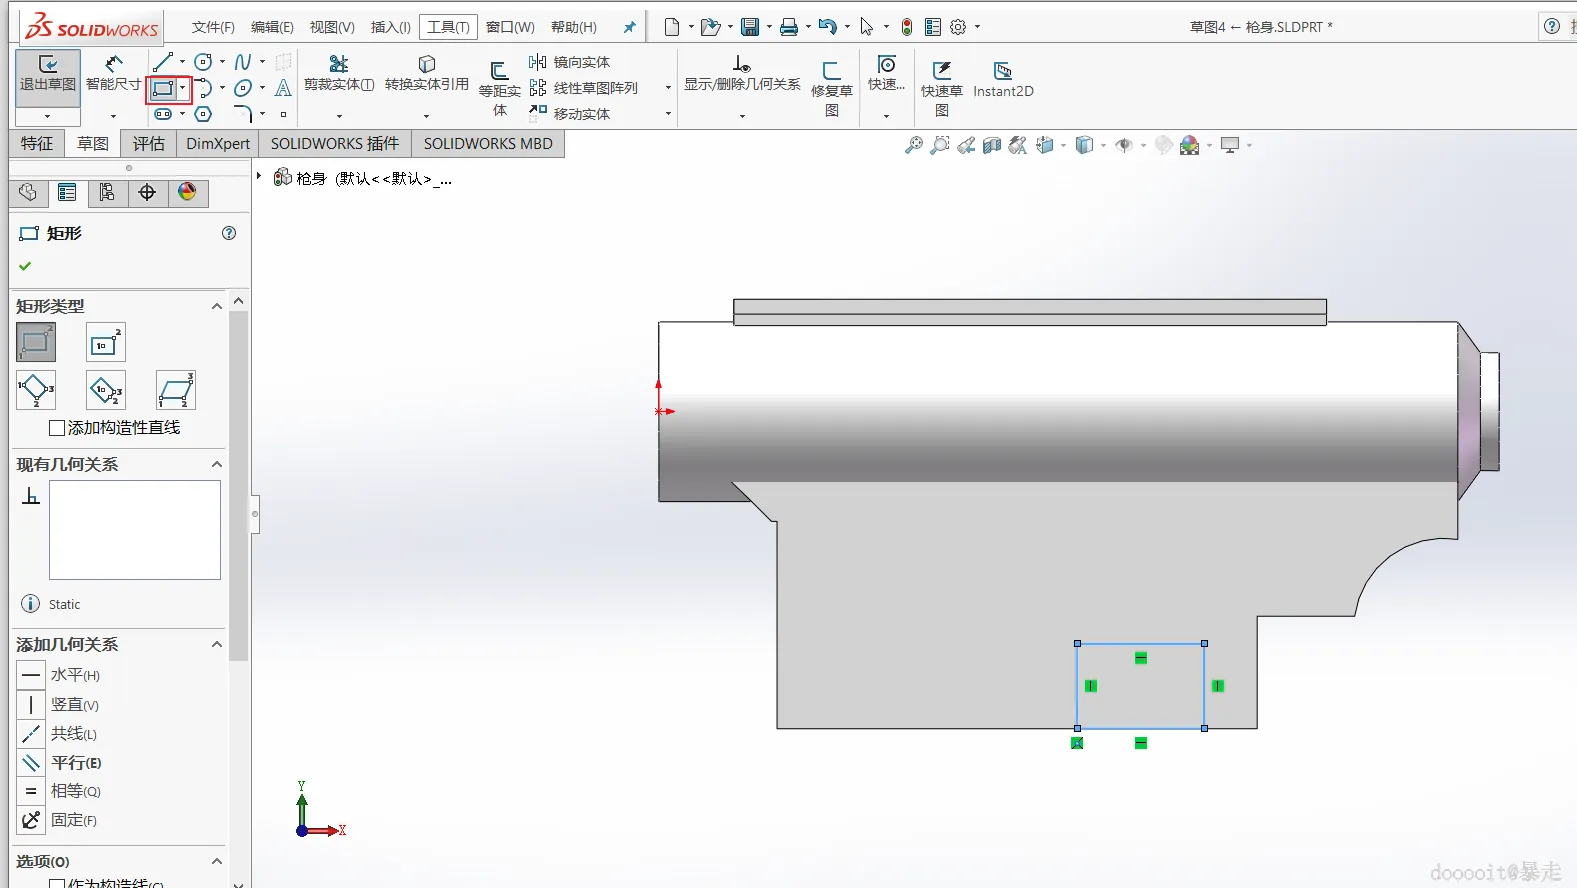Activate the 剪裁实体 trim entities tool
1577x888 pixels.
(x=339, y=74)
